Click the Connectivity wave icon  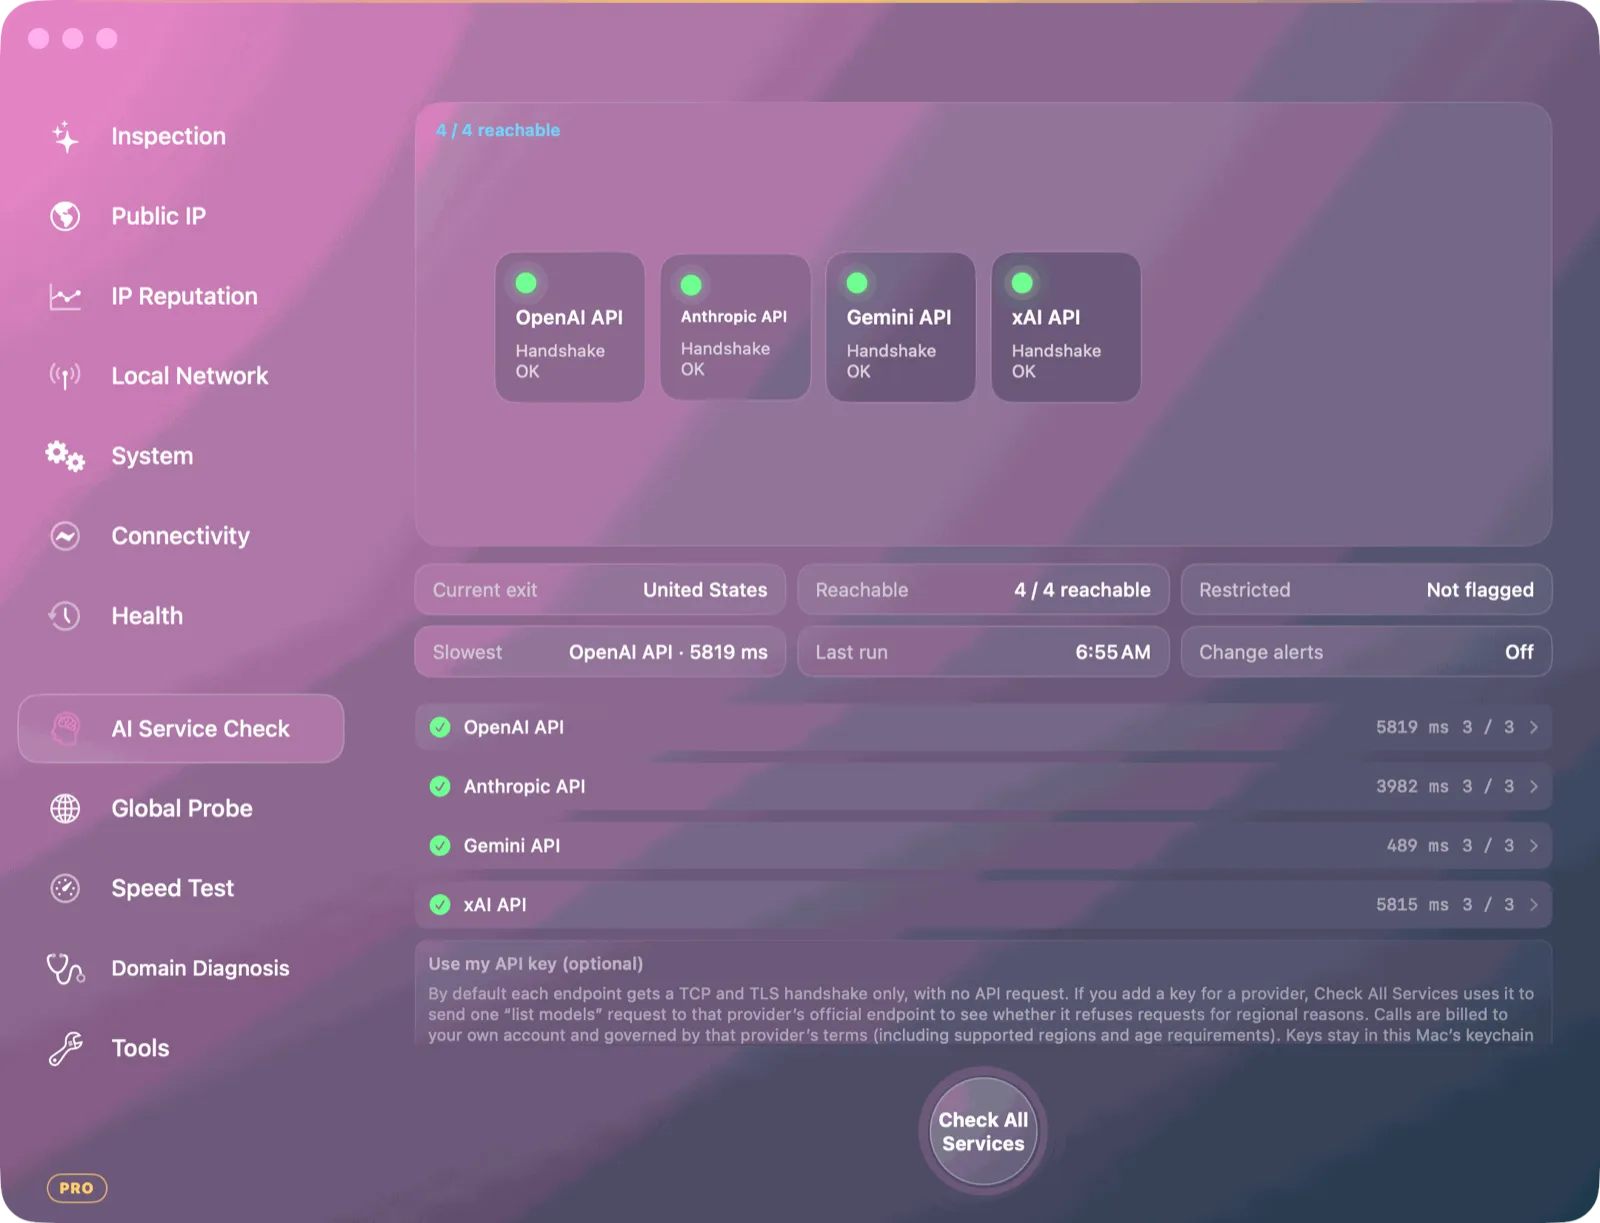(x=66, y=536)
